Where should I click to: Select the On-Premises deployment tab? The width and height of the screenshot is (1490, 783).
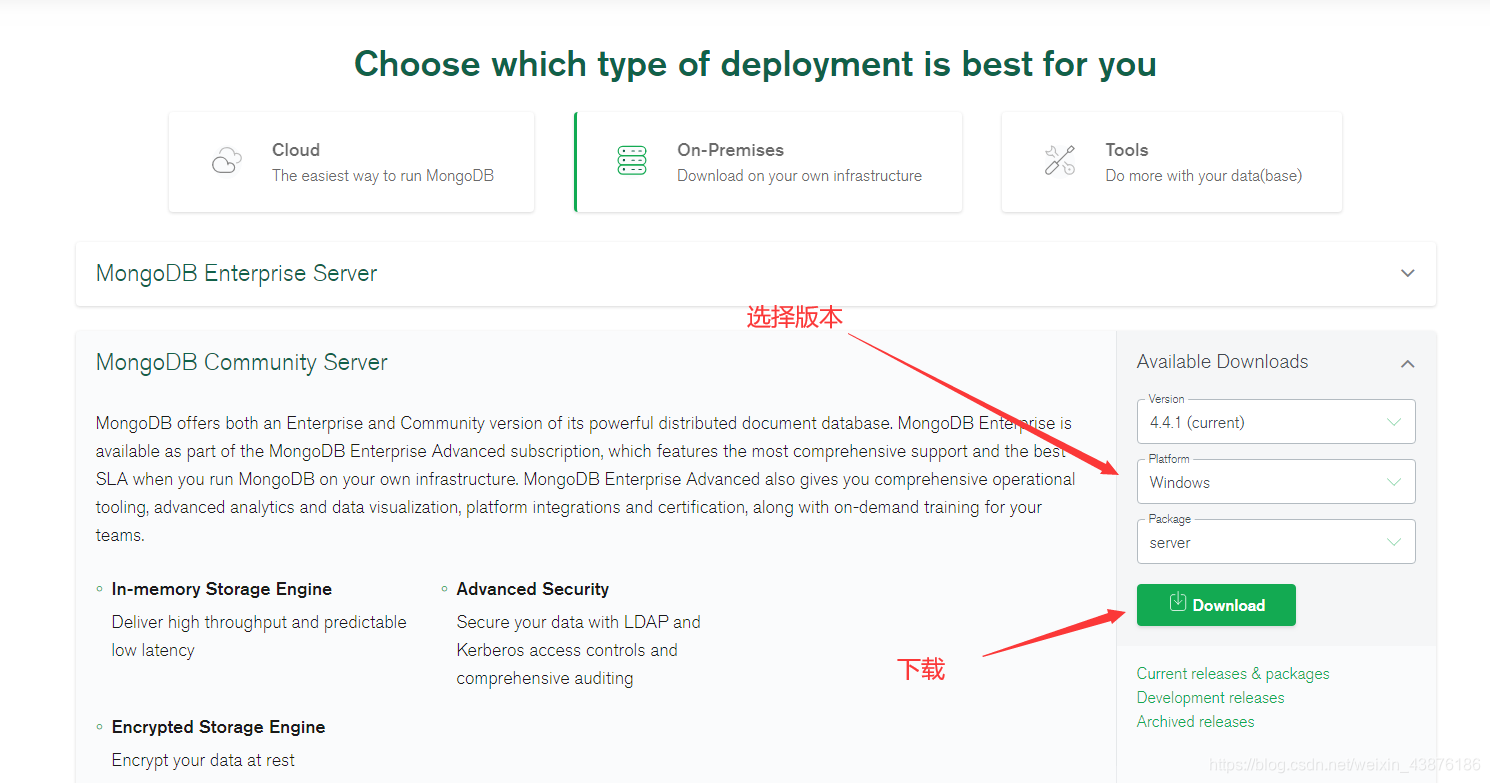click(x=768, y=162)
